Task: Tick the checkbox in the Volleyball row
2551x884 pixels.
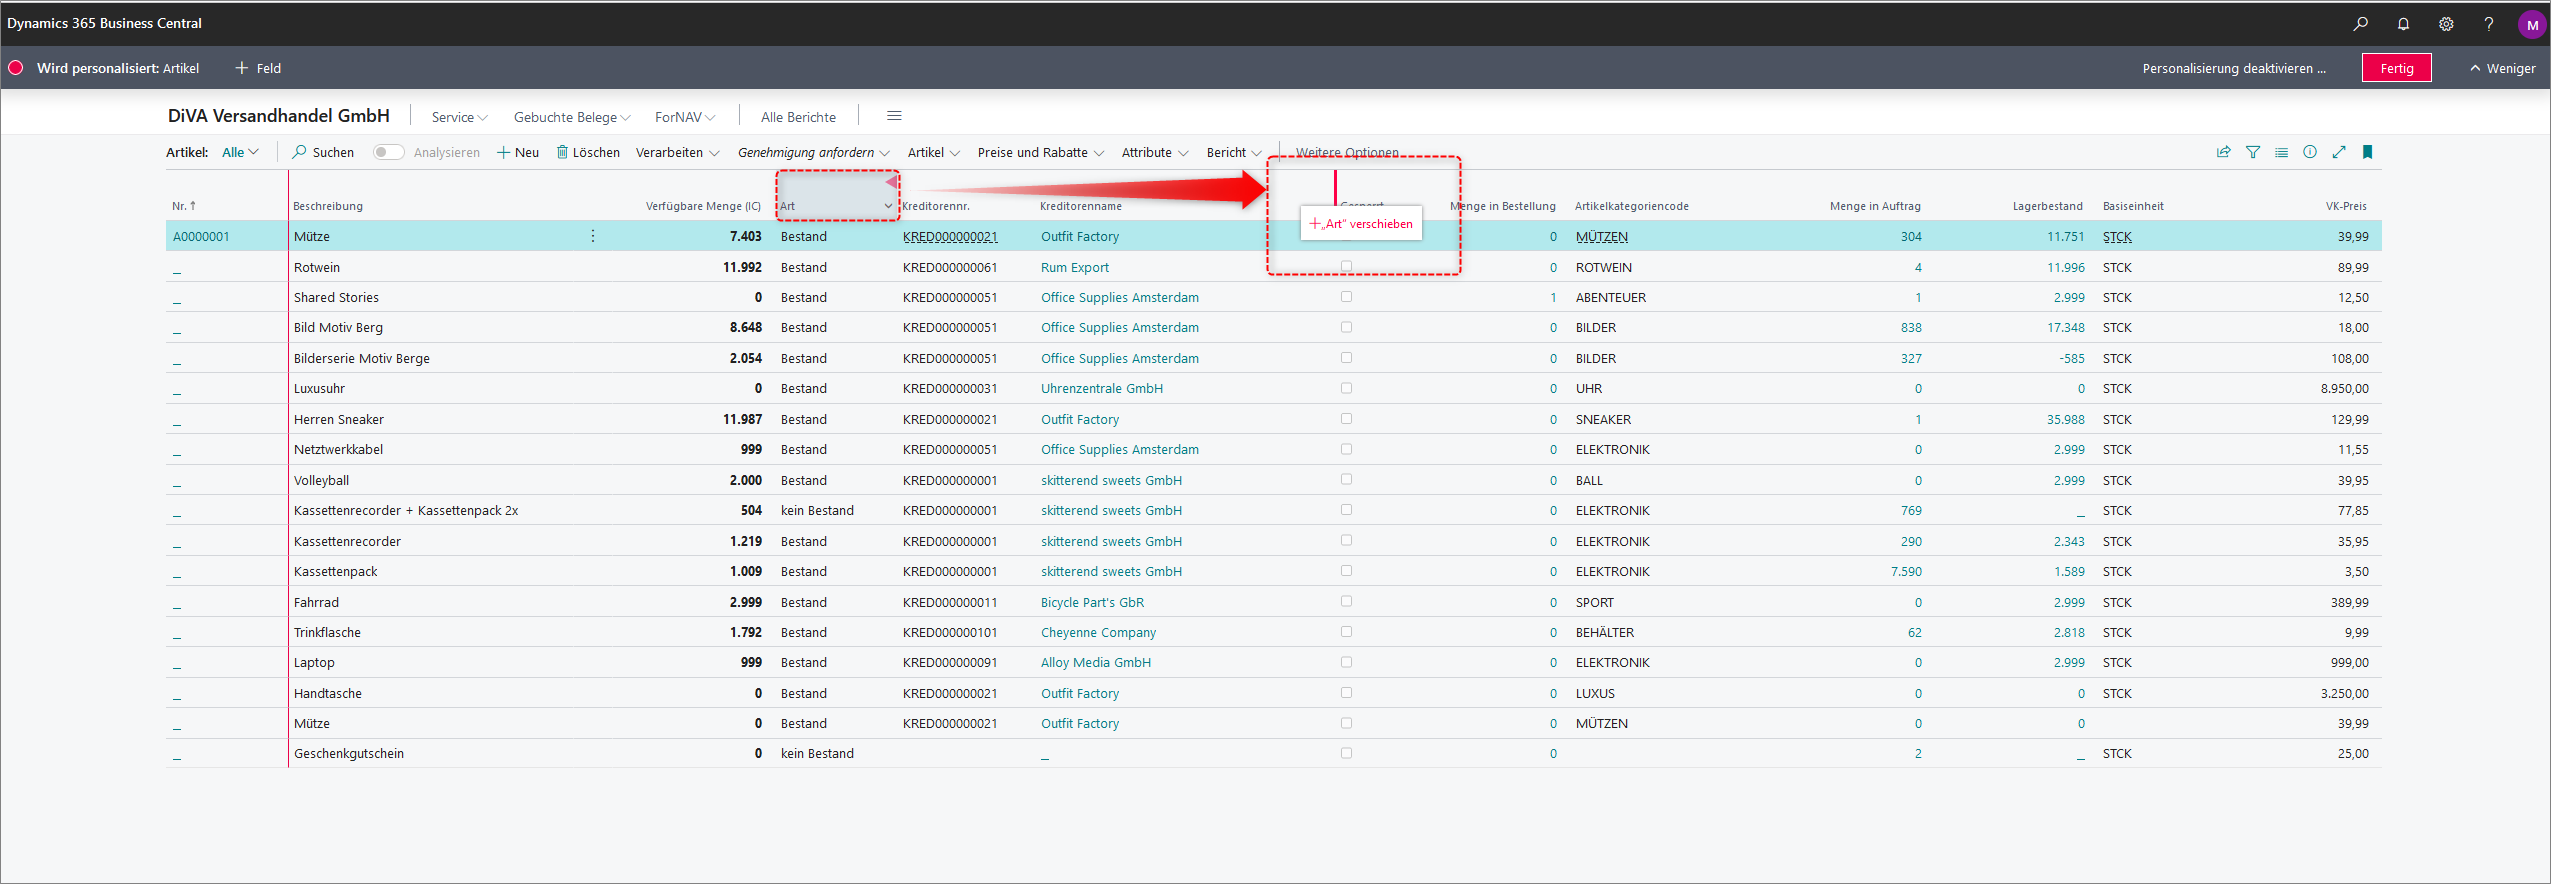Action: (1346, 480)
